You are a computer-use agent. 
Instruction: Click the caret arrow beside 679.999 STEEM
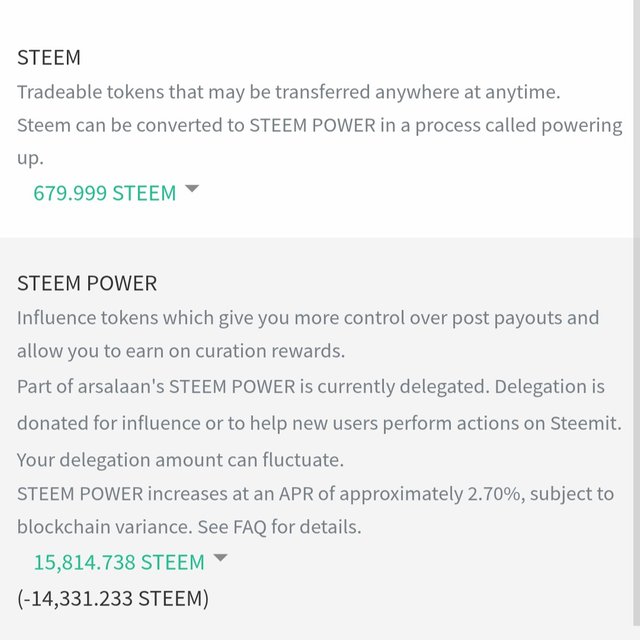(192, 188)
